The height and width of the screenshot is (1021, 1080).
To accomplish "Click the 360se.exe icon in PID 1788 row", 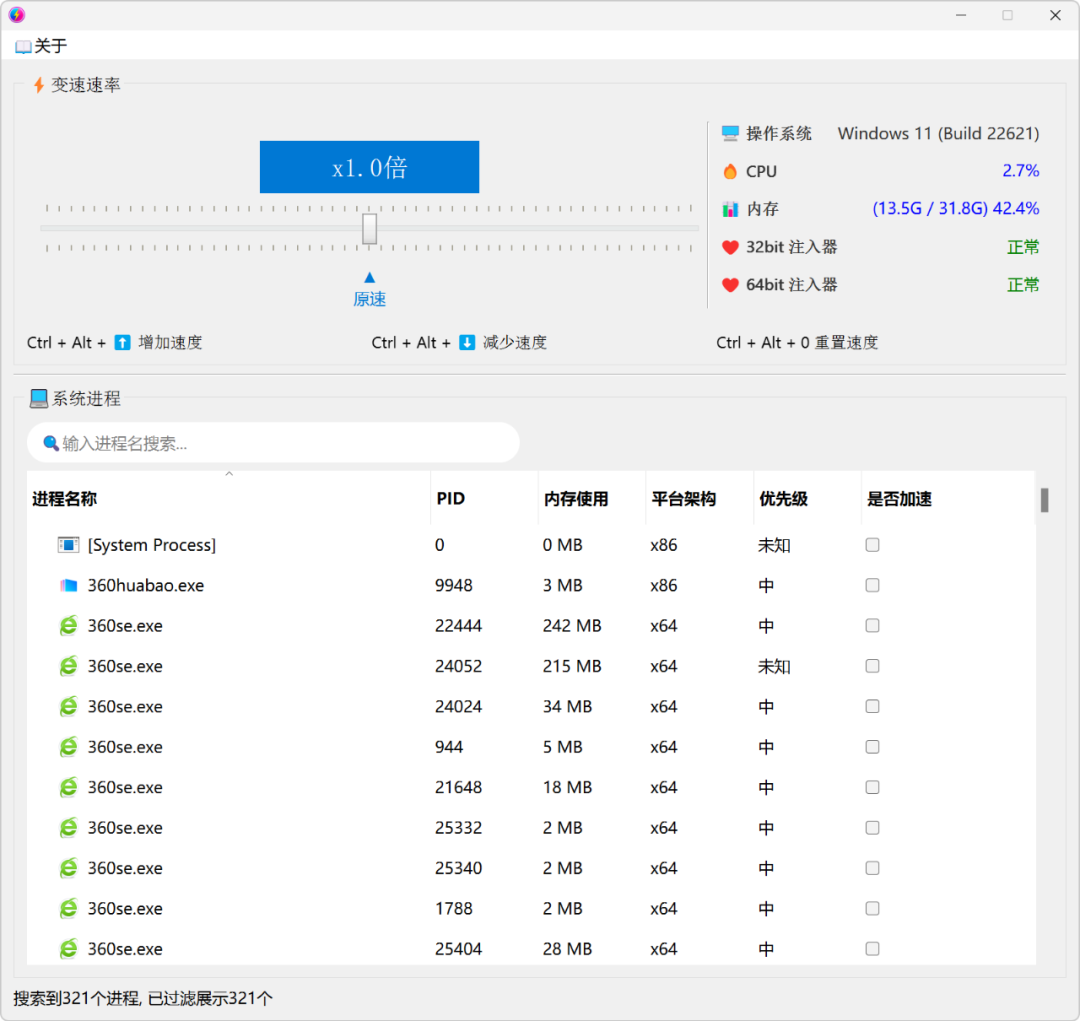I will coord(68,909).
